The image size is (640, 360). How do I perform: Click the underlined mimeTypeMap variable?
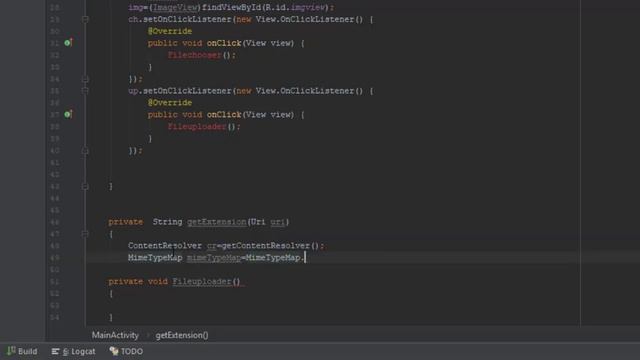click(213, 258)
